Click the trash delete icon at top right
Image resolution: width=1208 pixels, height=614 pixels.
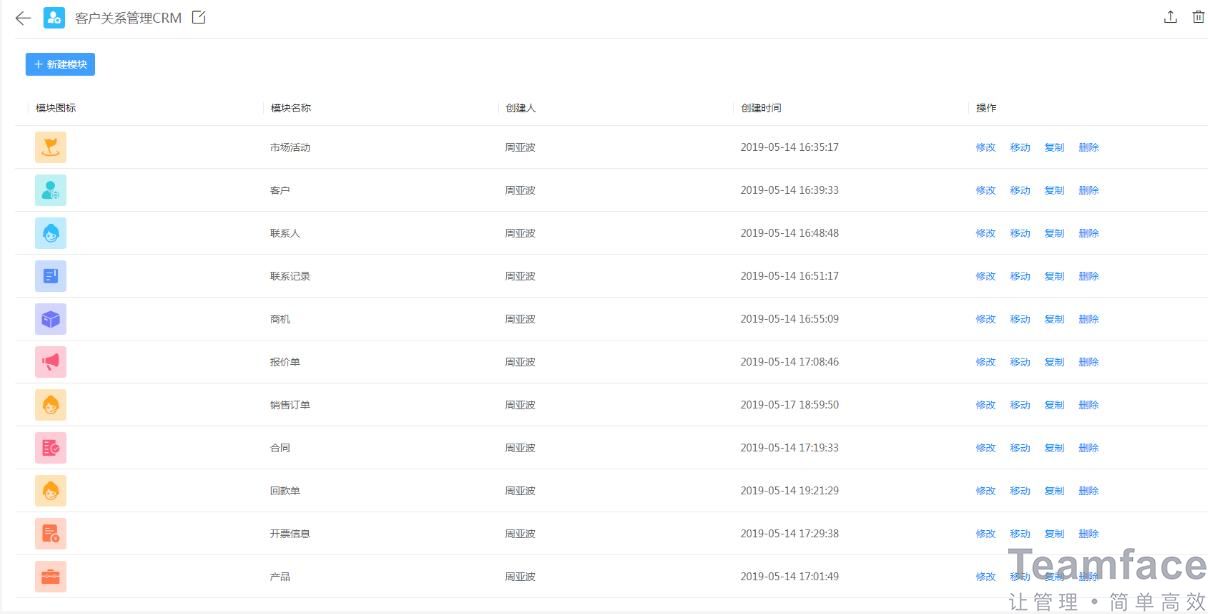pyautogui.click(x=1198, y=17)
